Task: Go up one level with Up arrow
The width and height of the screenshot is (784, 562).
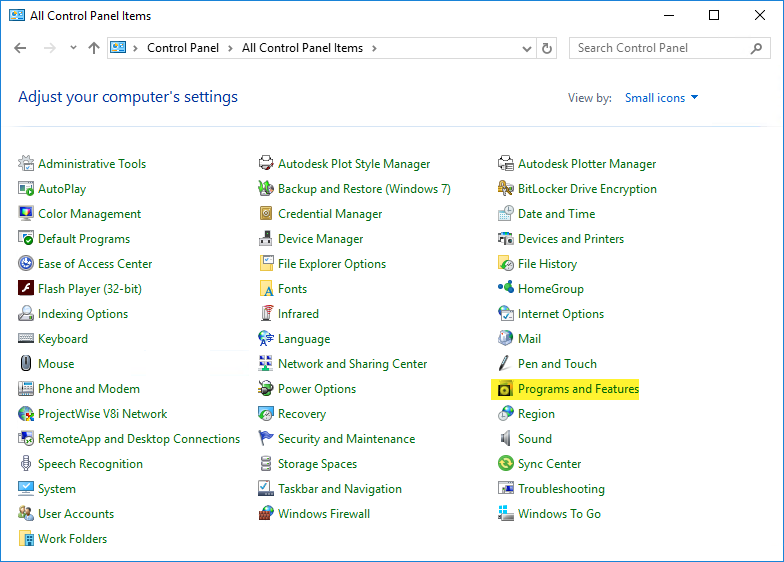Action: [94, 48]
